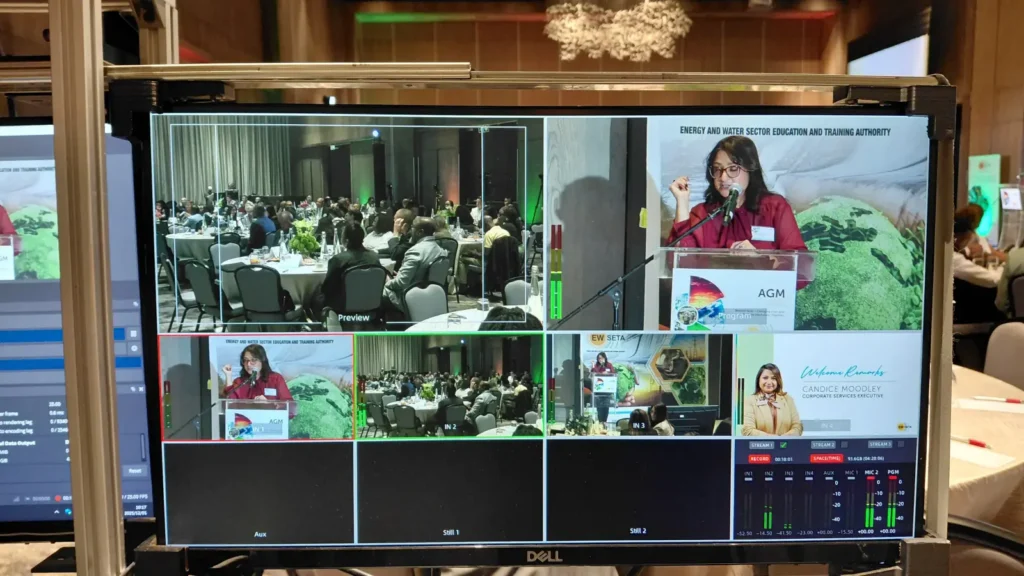Viewport: 1024px width, 576px height.
Task: Close the stats dock on the left monitor
Action: point(141,389)
